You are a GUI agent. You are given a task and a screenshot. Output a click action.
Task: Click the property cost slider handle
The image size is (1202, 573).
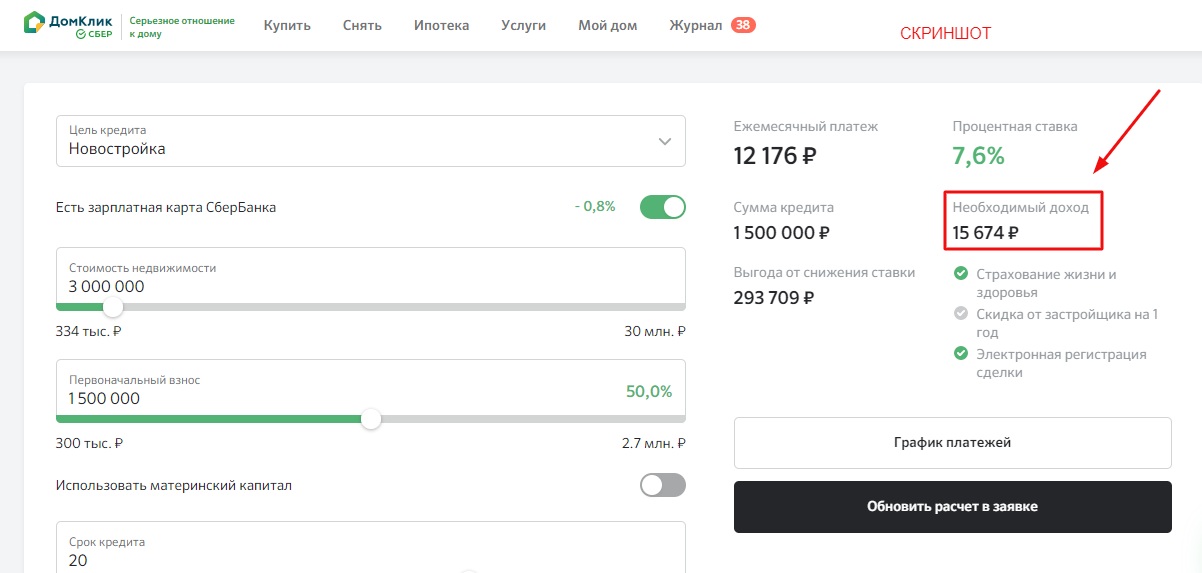[113, 307]
